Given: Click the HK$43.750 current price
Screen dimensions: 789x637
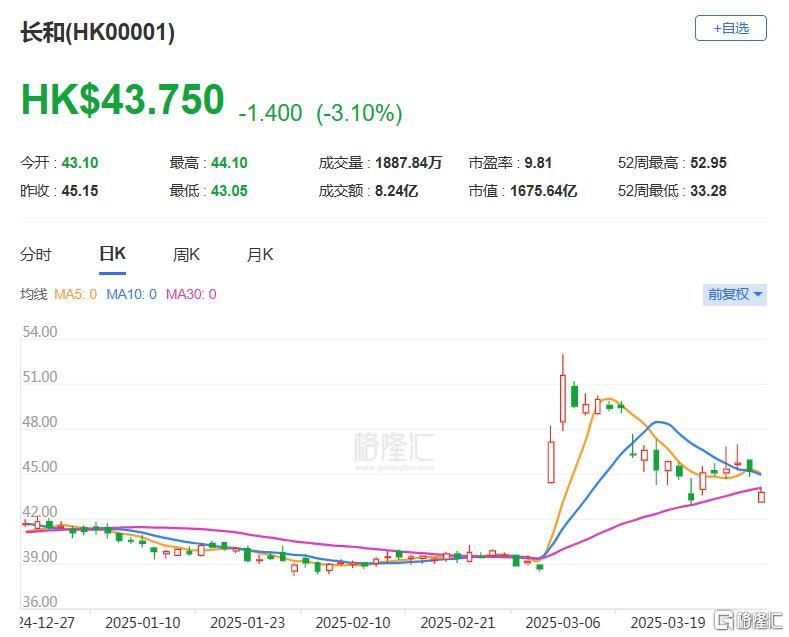Looking at the screenshot, I should (122, 99).
